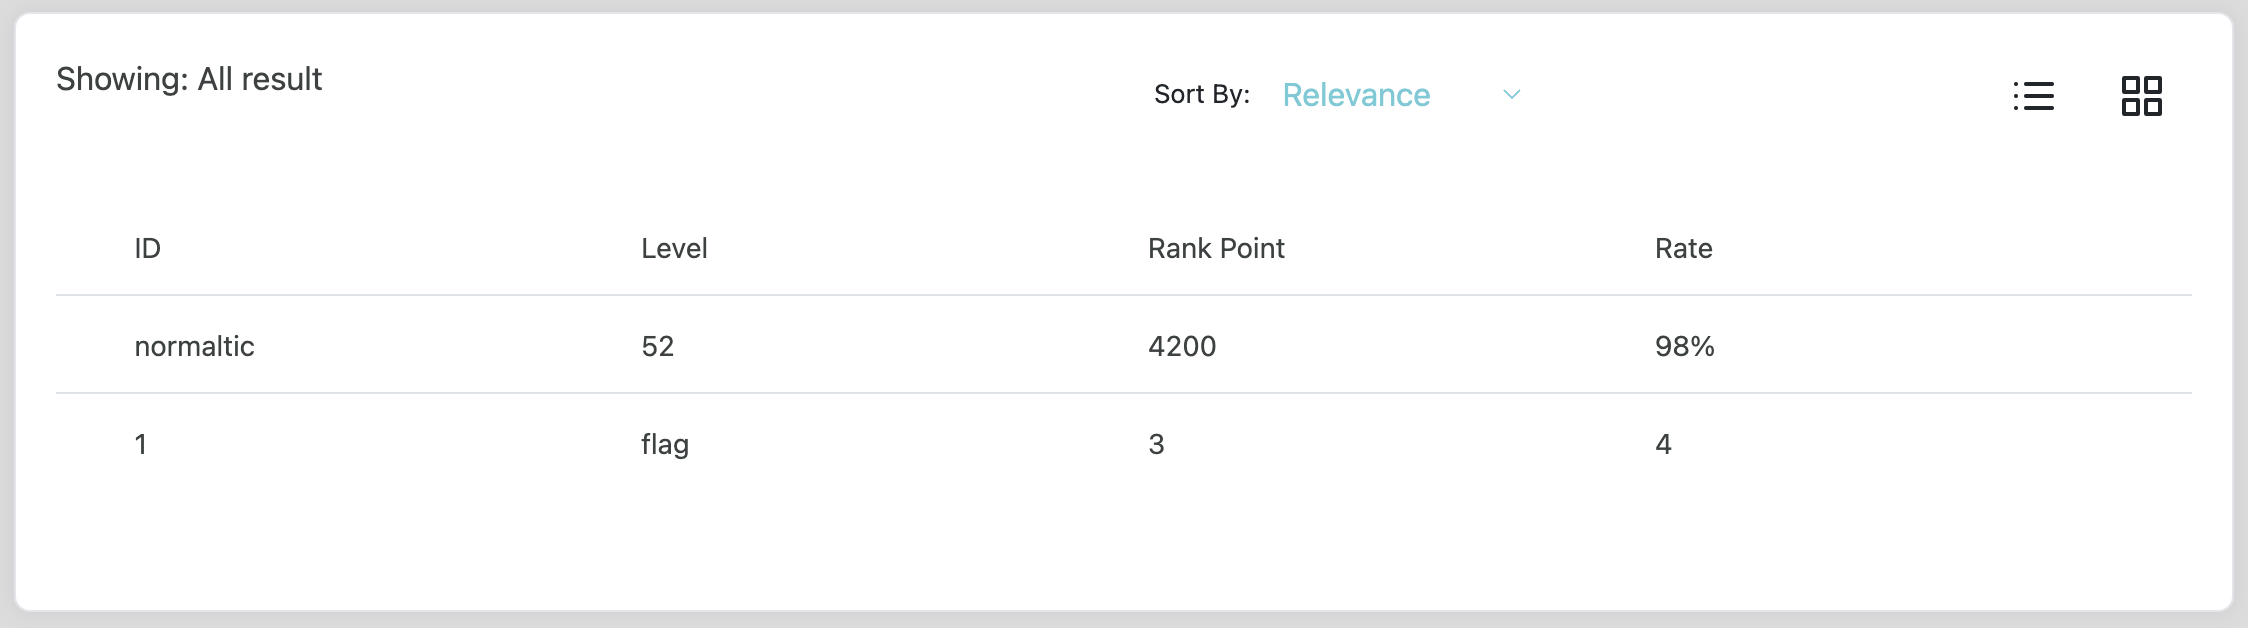Click the Rank Point column header

tap(1216, 248)
